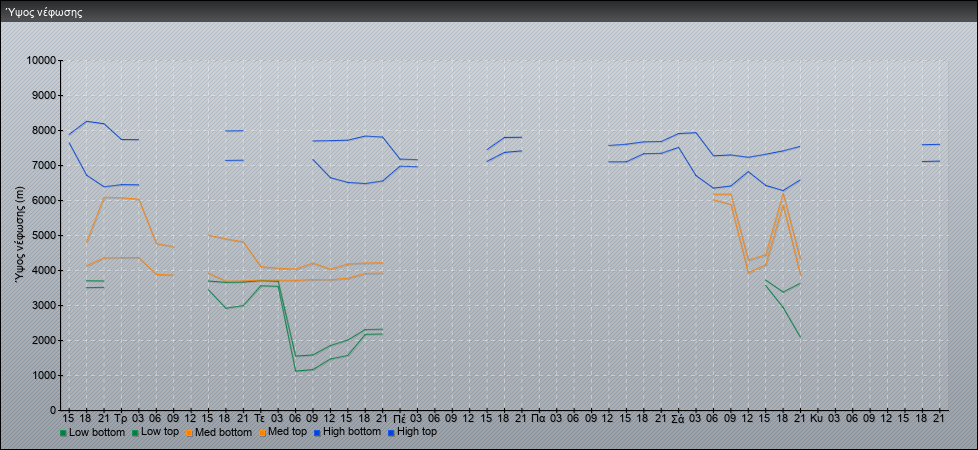Click the 'Πέ' day label on the x-axis
Screen dimensions: 978x450
pos(399,419)
